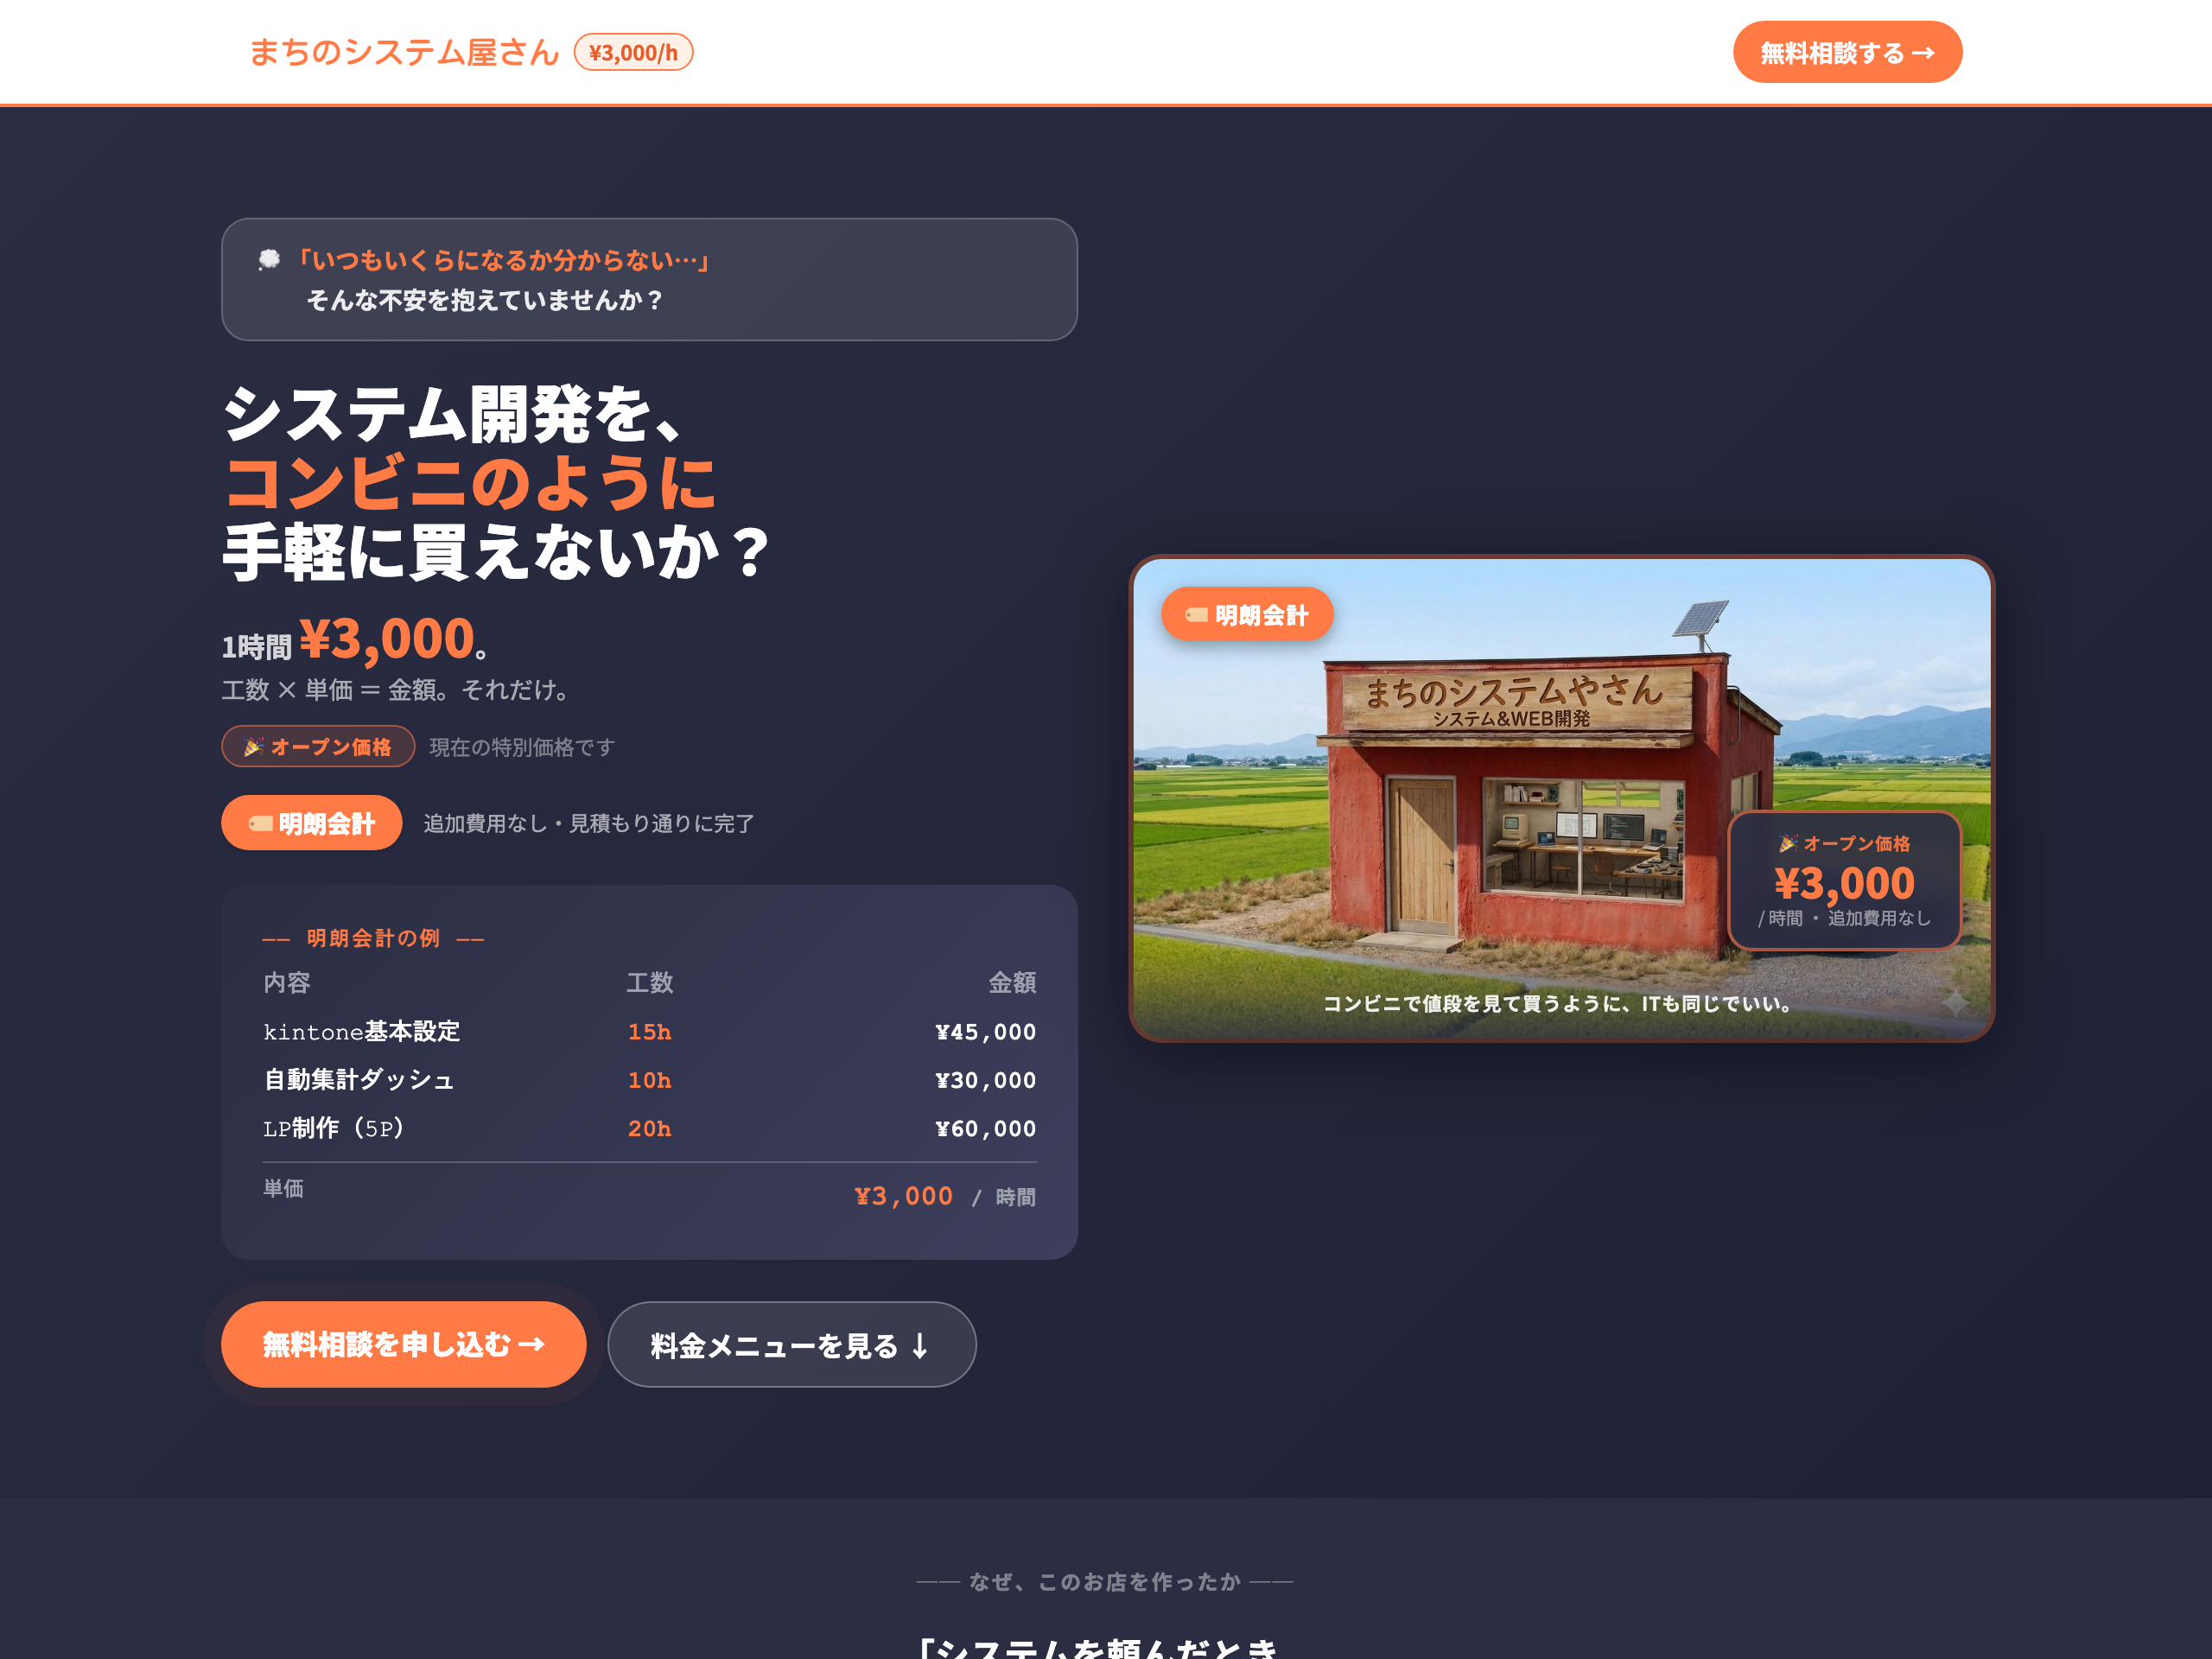Click the コンビニのように orange headline line
Screen dimensions: 2212x1659
pos(470,483)
